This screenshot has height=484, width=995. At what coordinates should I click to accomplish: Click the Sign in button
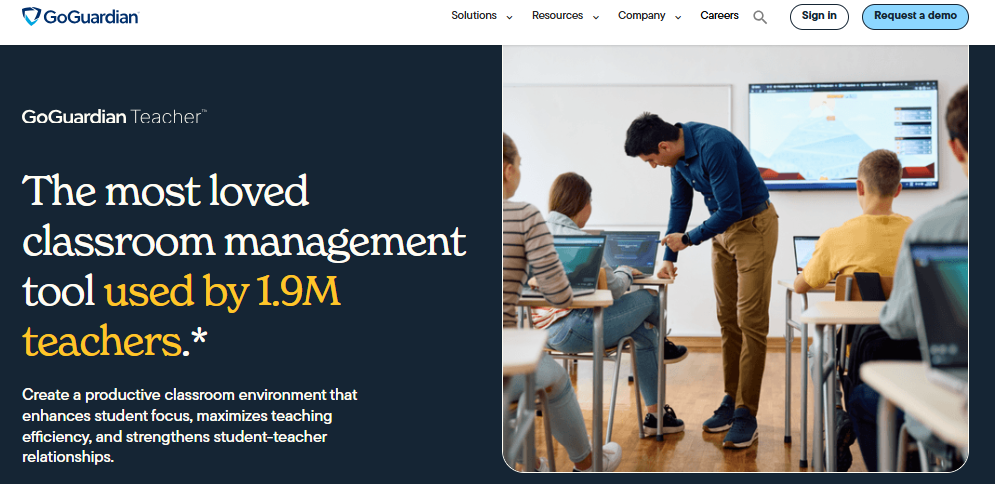click(819, 16)
